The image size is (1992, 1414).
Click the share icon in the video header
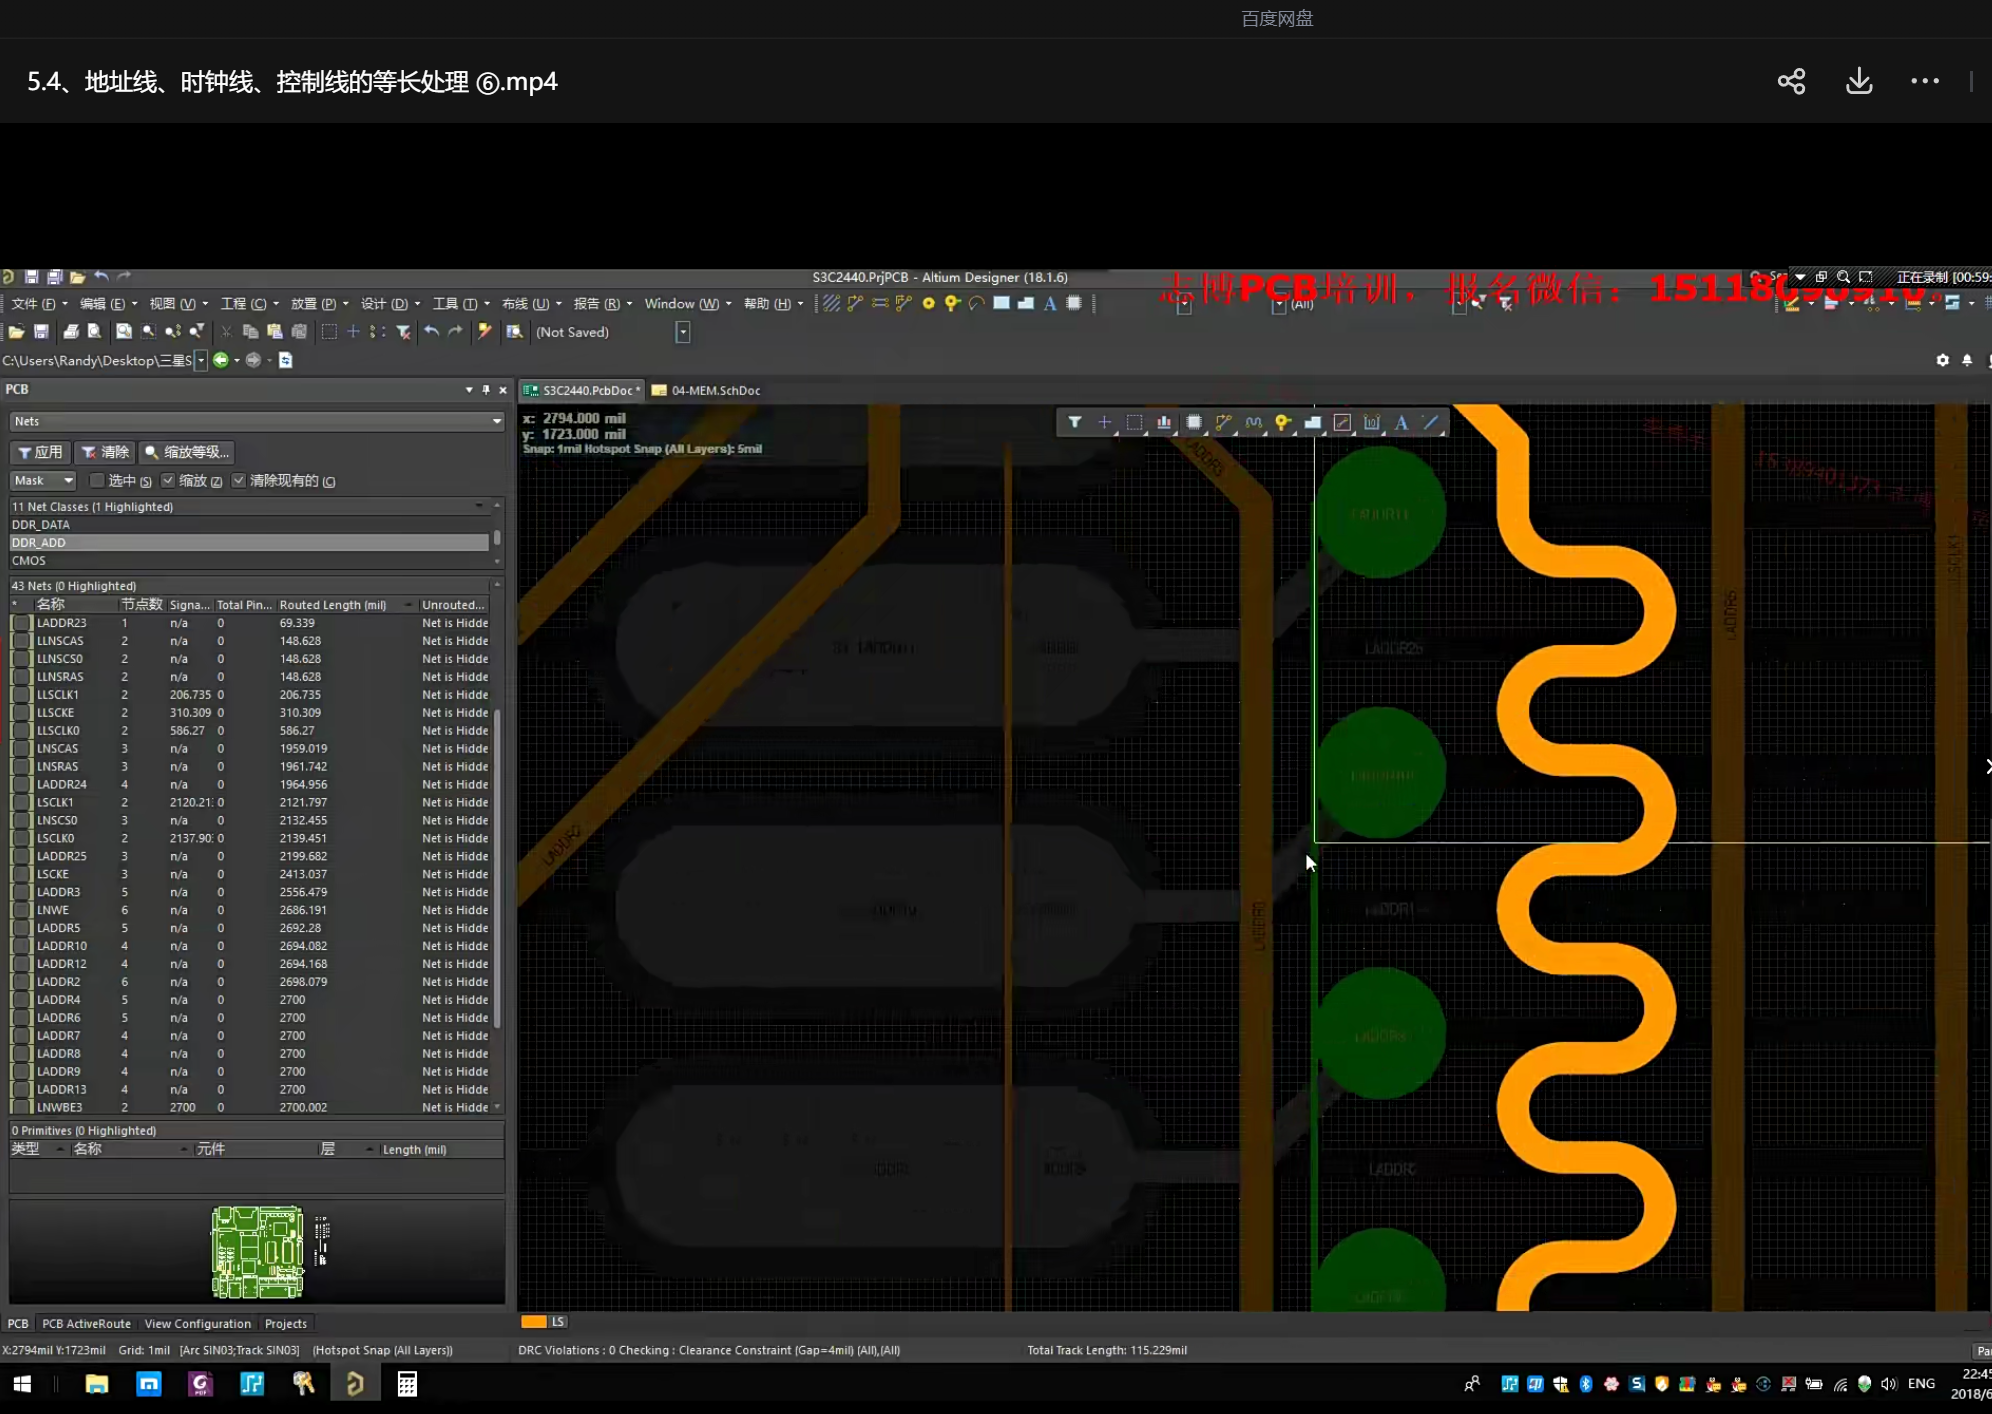point(1791,81)
